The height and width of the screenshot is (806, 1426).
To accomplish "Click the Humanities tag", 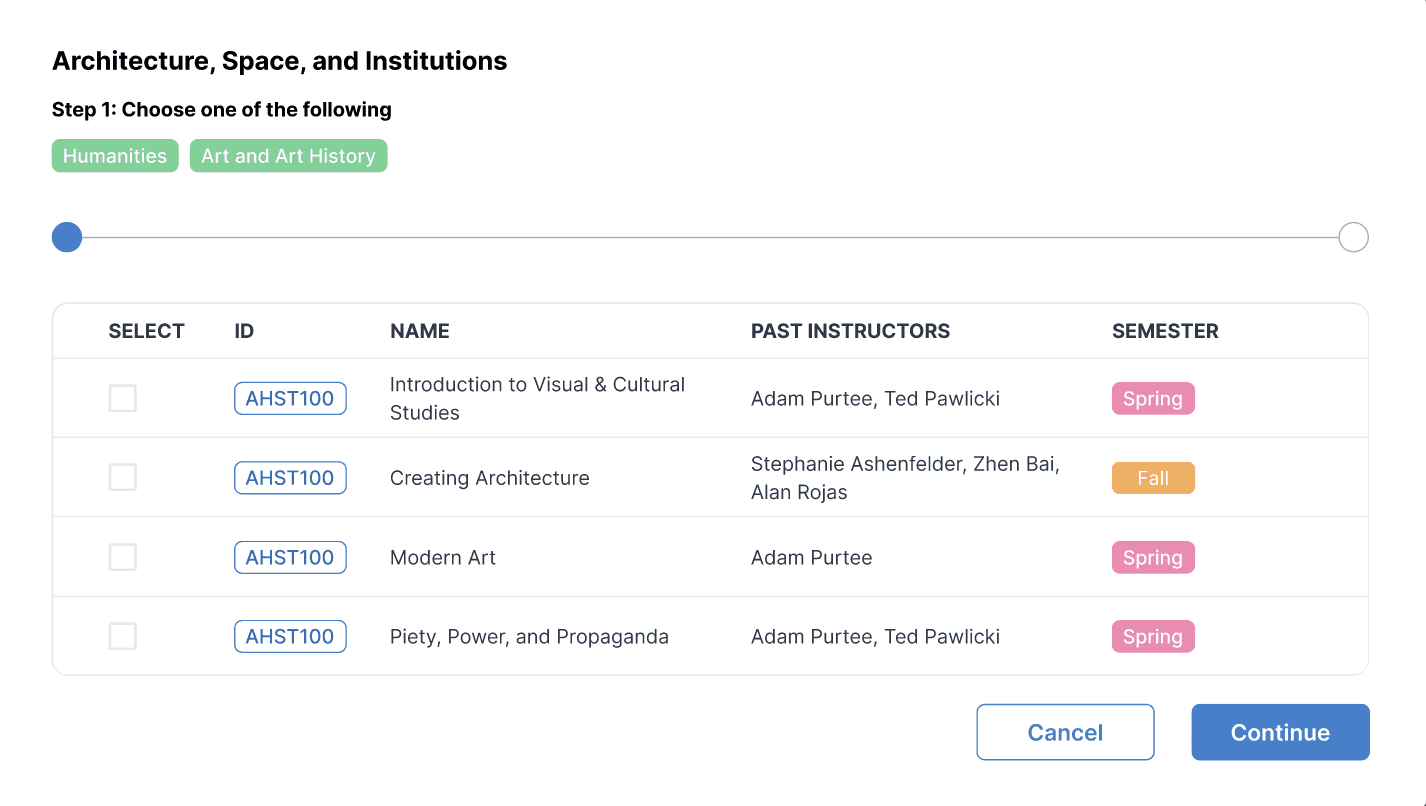I will [x=115, y=156].
